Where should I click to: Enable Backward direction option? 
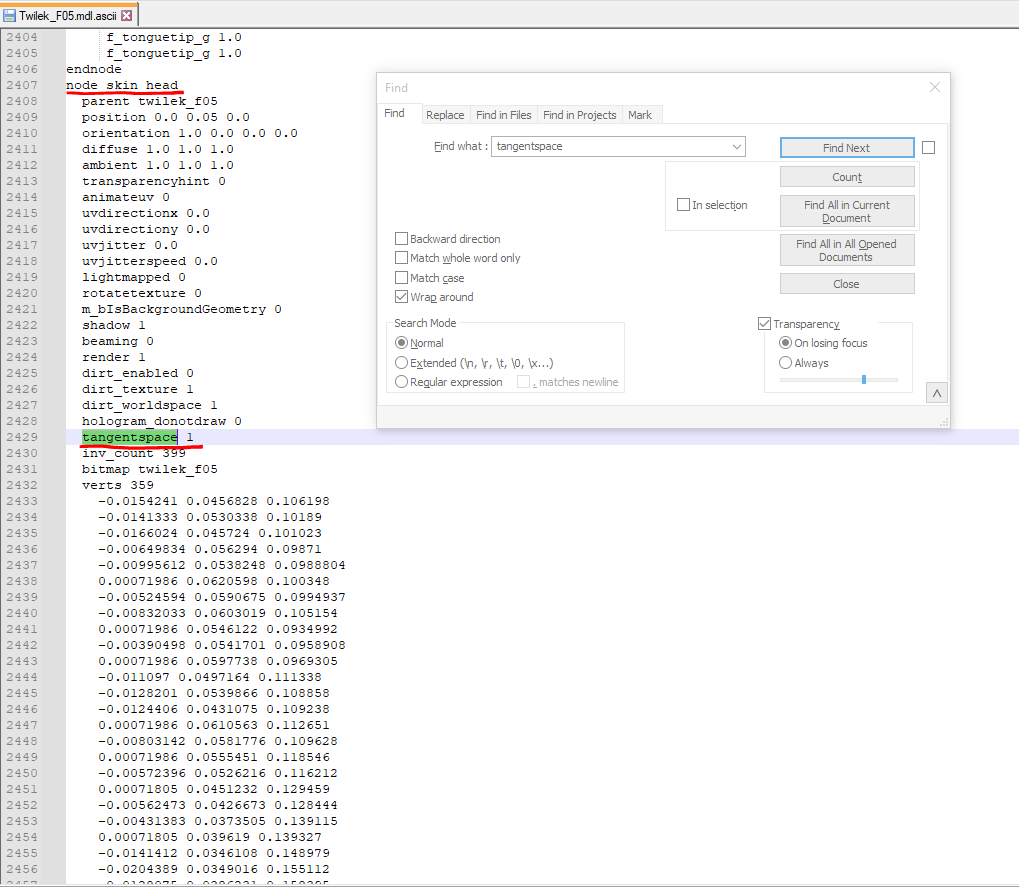[402, 238]
